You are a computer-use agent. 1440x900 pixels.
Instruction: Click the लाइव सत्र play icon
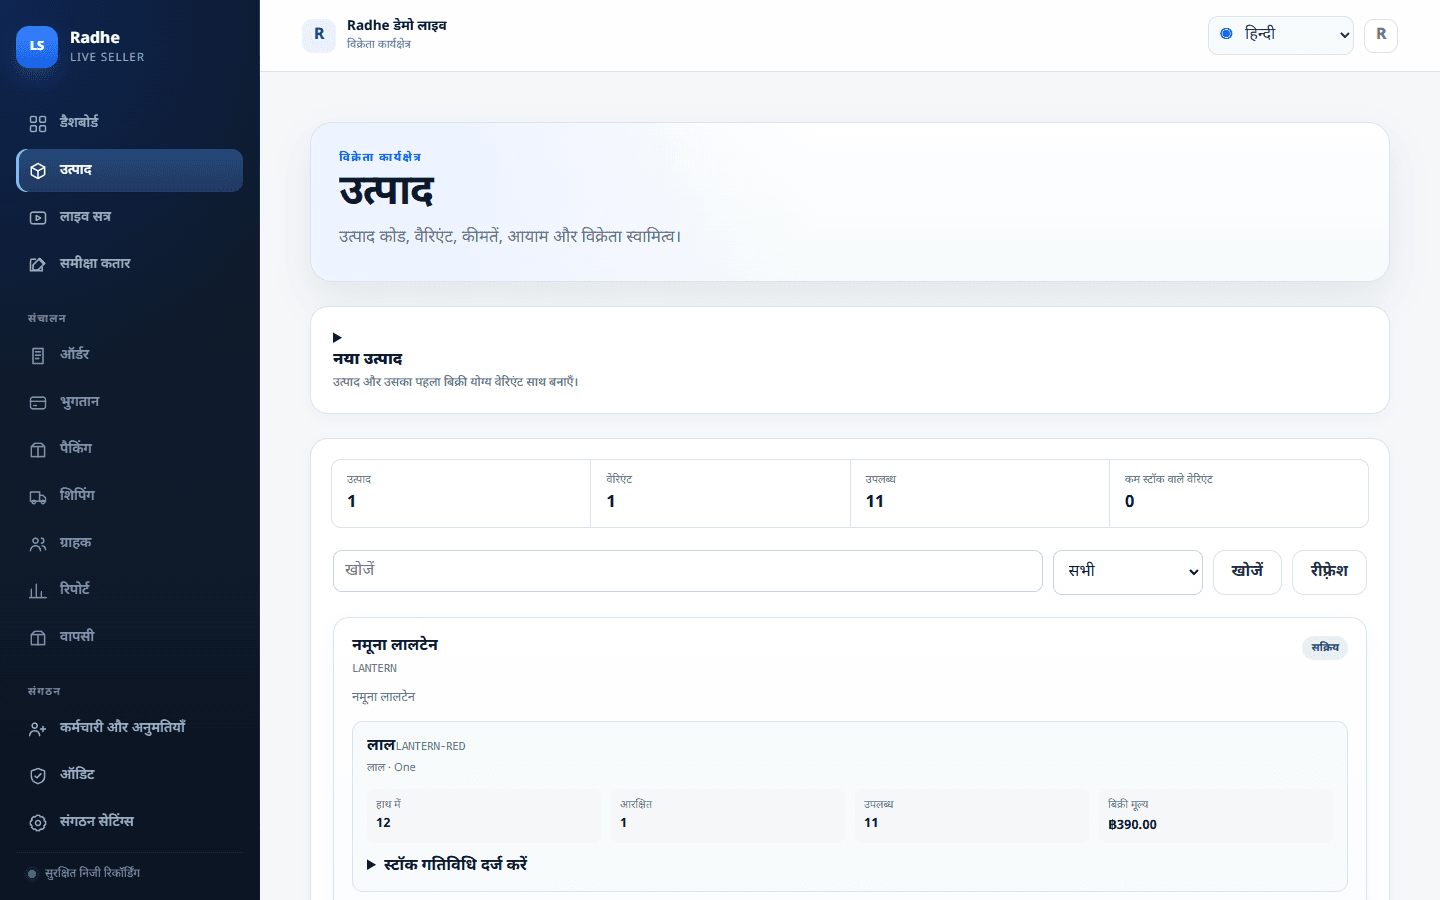tap(38, 217)
